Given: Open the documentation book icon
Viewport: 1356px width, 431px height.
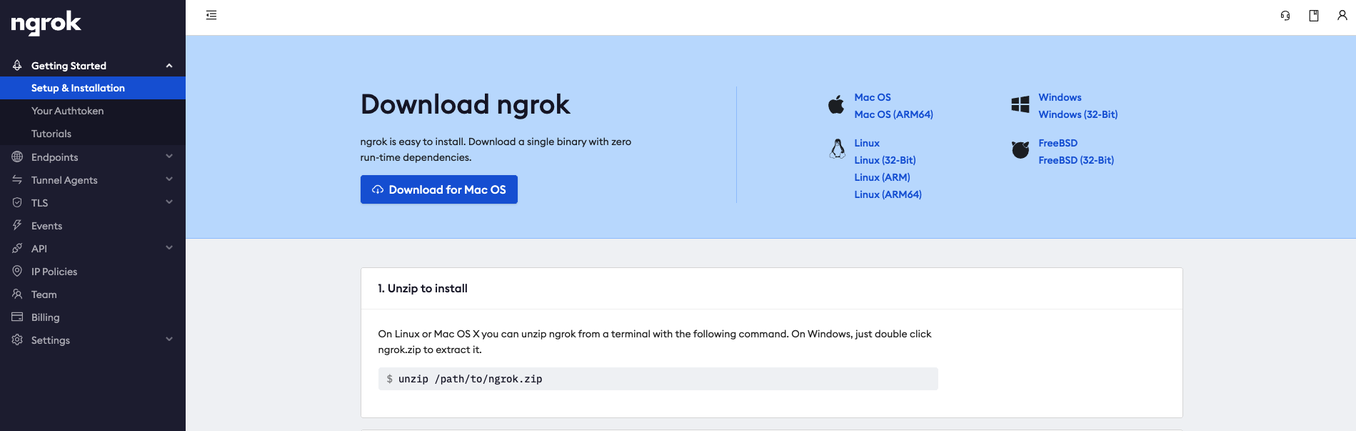Looking at the screenshot, I should pos(1314,16).
